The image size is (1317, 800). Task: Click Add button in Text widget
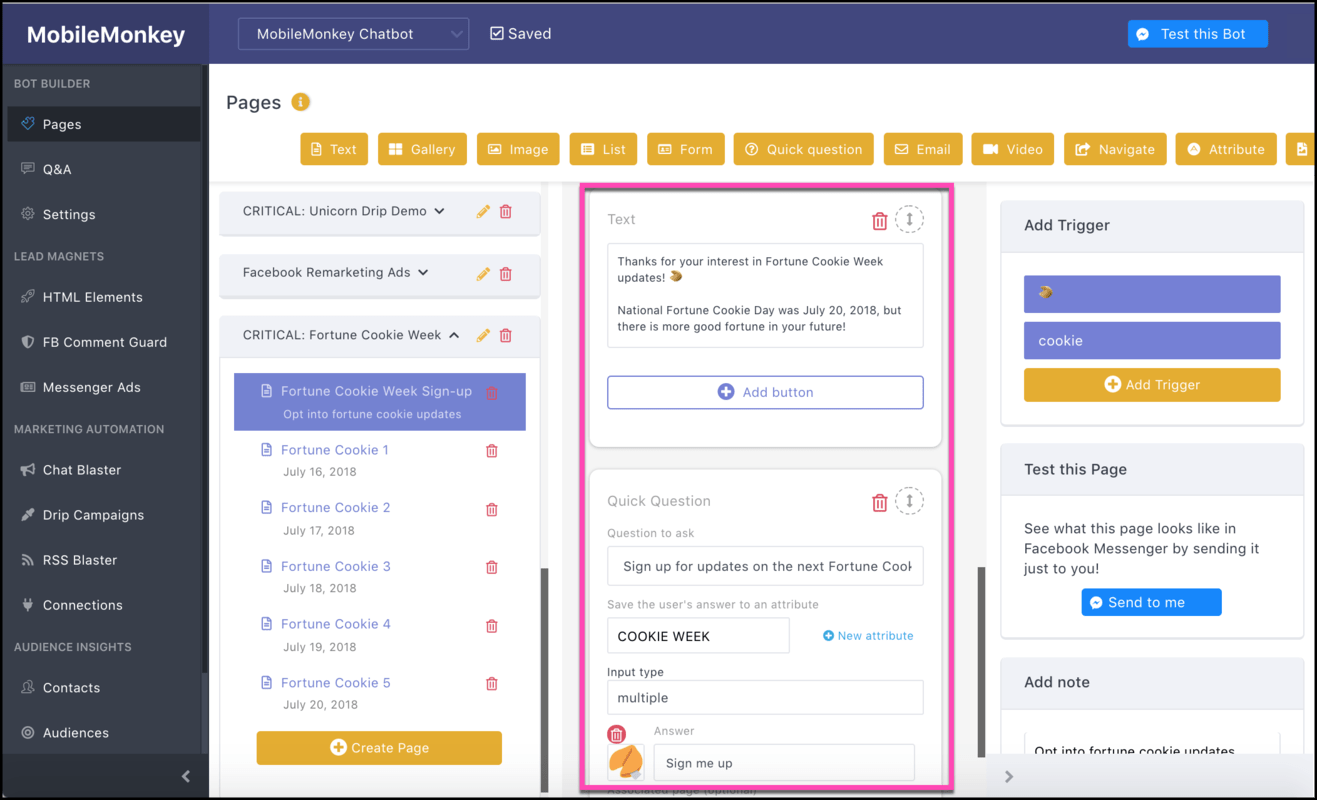point(765,392)
